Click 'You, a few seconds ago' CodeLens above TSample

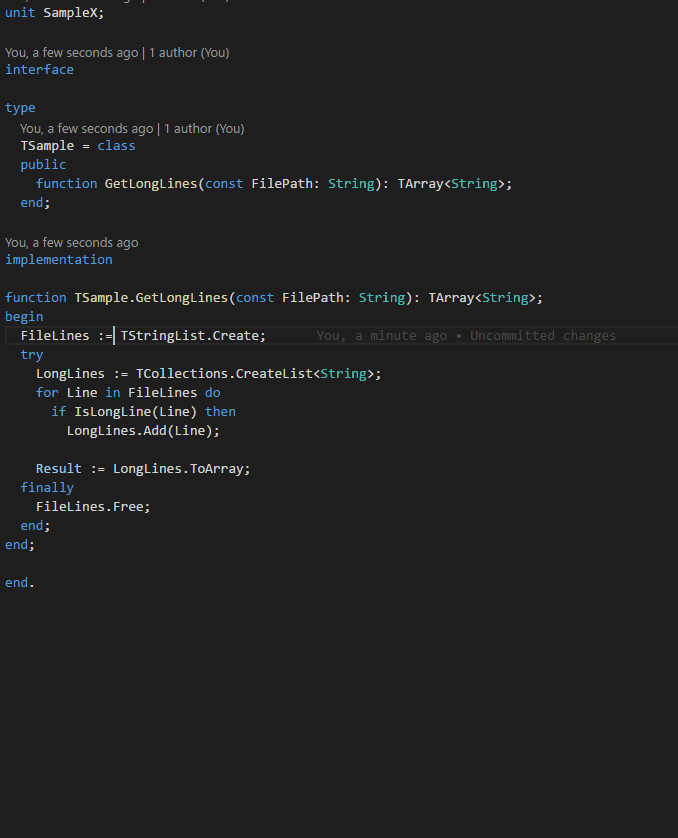(87, 128)
